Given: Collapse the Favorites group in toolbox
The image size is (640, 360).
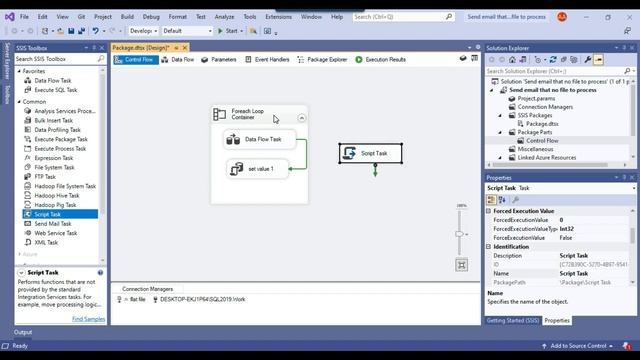Looking at the screenshot, I should pyautogui.click(x=19, y=71).
